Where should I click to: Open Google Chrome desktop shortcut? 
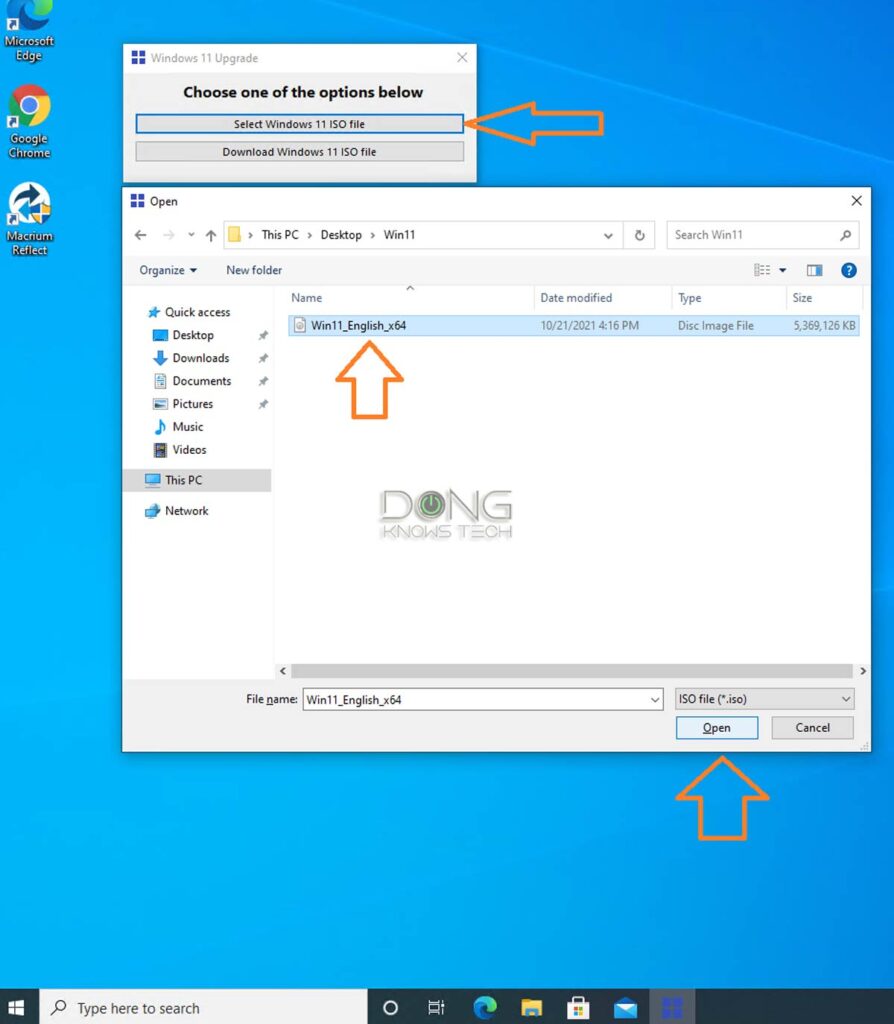pyautogui.click(x=29, y=122)
